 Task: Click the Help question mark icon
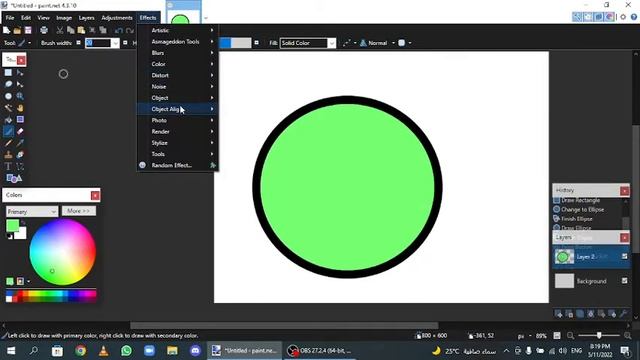point(633,17)
